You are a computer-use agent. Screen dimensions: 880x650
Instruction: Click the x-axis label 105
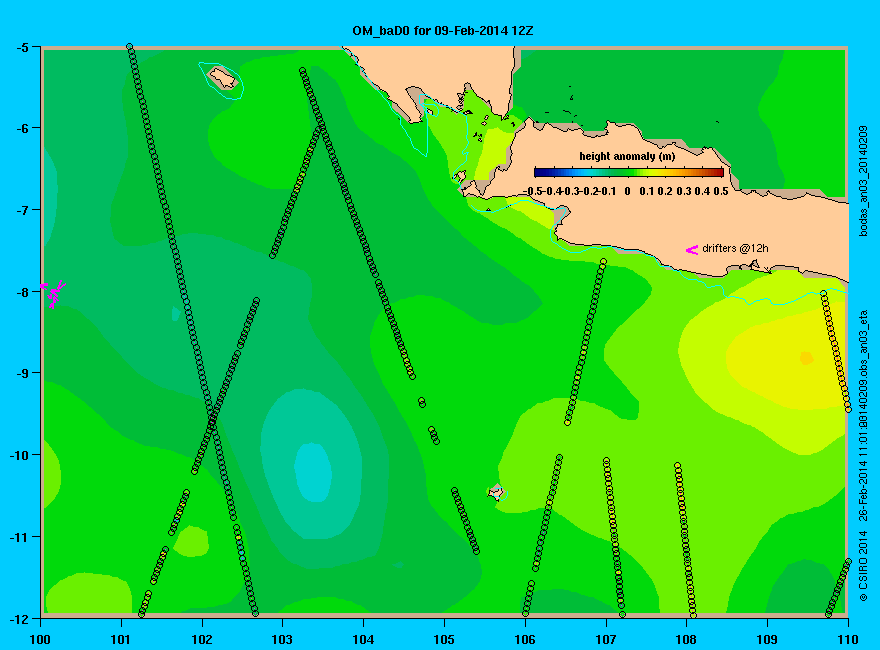point(444,639)
